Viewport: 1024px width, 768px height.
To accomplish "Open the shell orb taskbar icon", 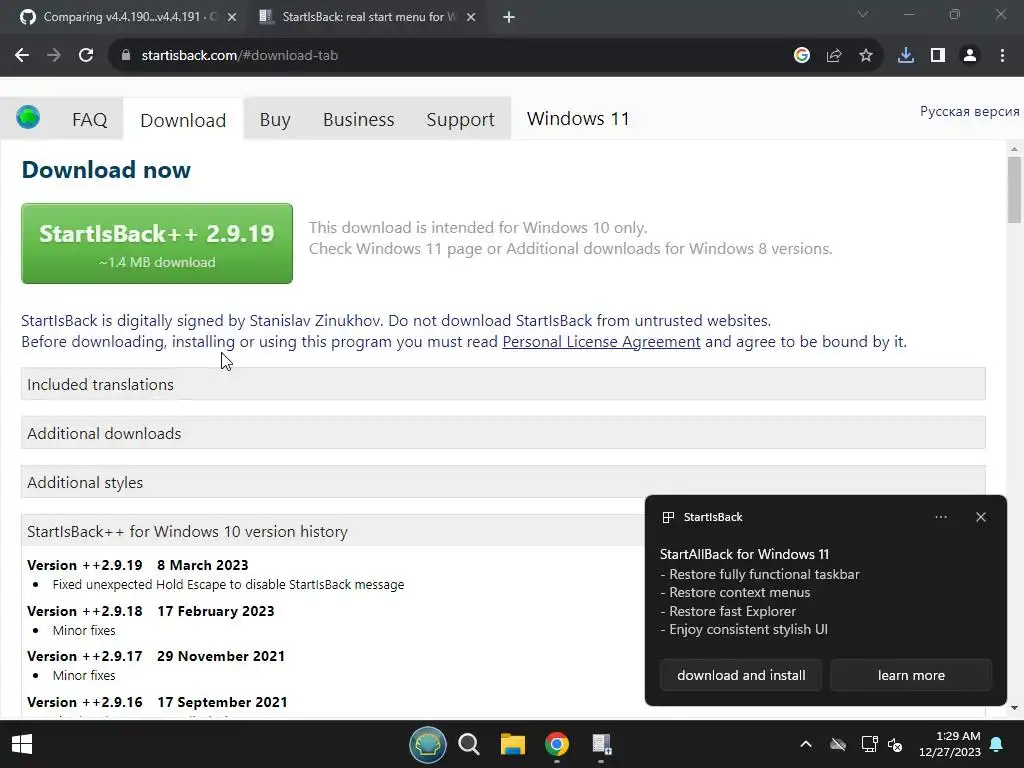I will point(428,744).
